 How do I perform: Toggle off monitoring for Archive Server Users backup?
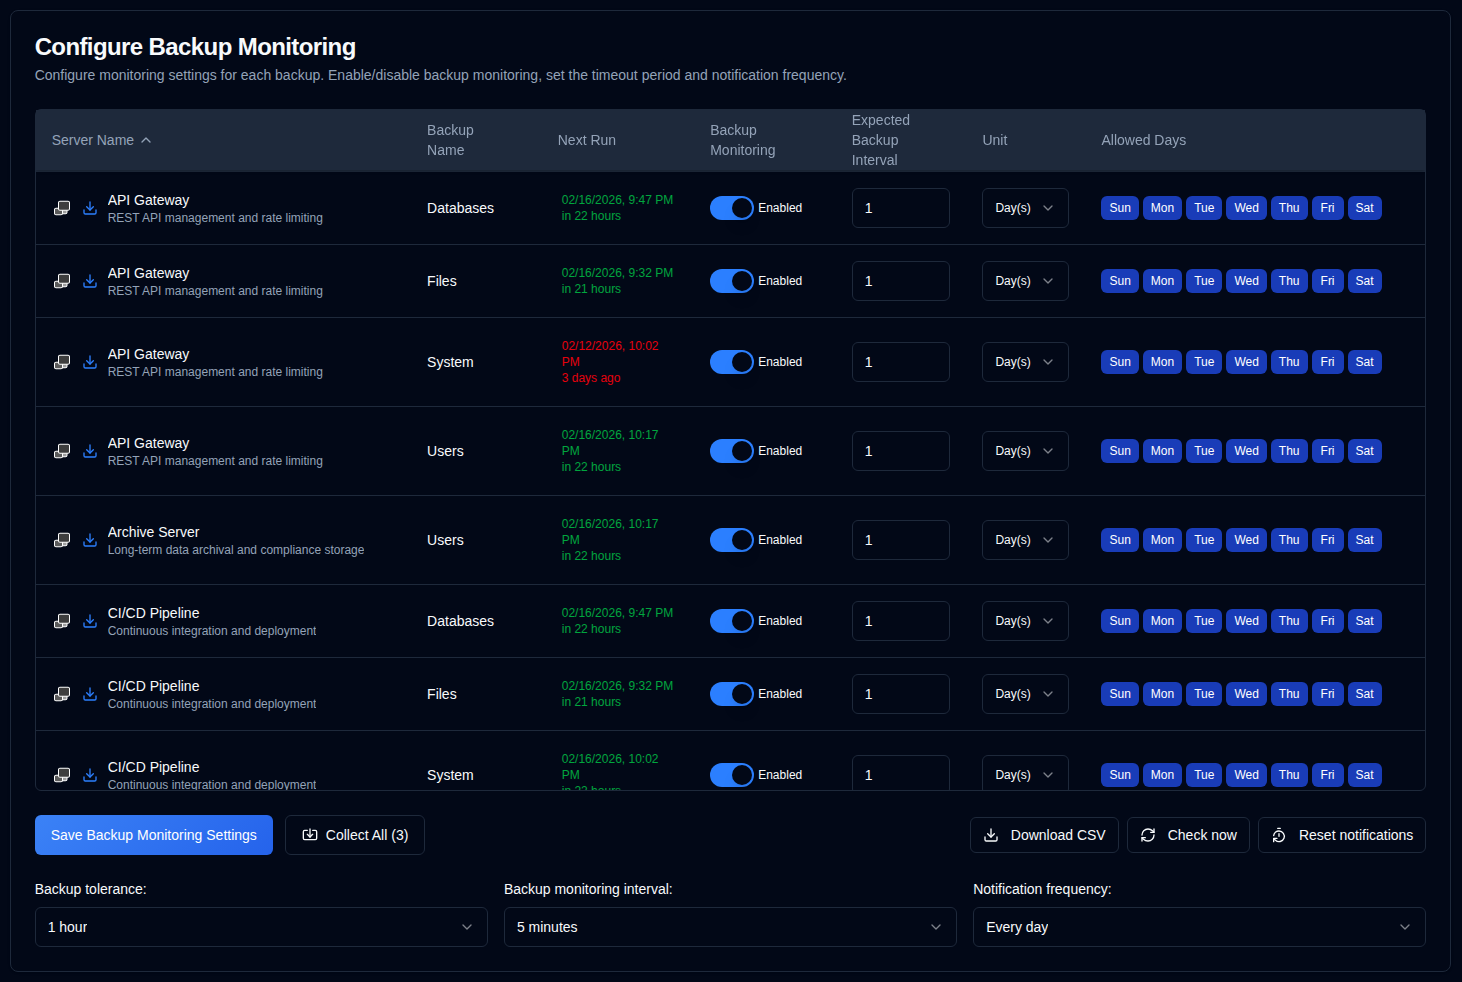point(731,540)
